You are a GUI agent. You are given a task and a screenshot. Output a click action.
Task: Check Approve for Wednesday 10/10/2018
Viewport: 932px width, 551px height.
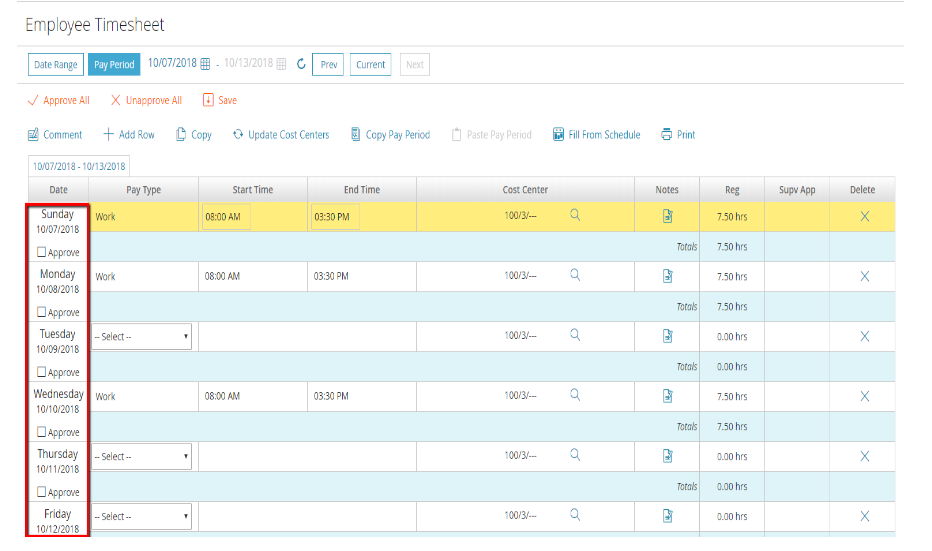click(x=42, y=432)
